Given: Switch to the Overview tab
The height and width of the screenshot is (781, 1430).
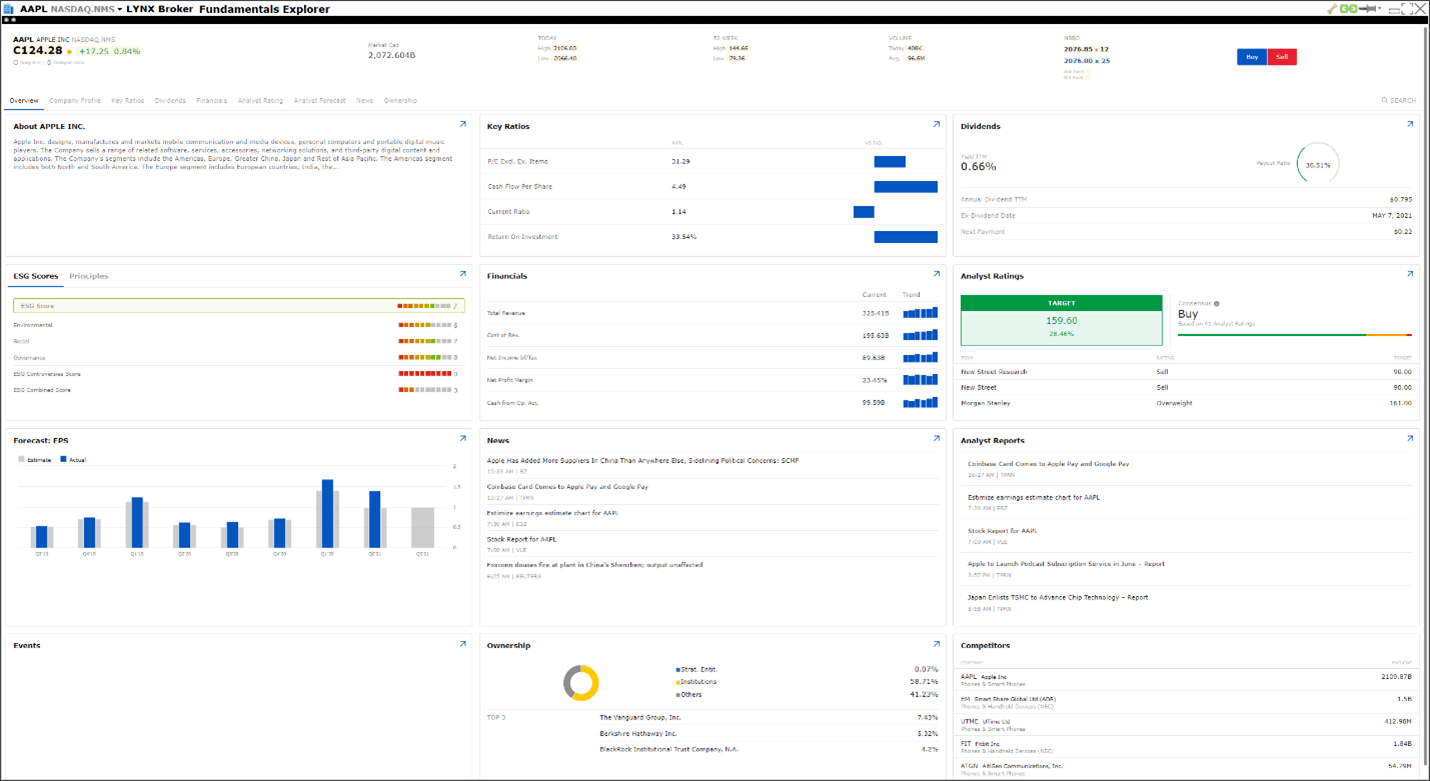Looking at the screenshot, I should pyautogui.click(x=24, y=101).
